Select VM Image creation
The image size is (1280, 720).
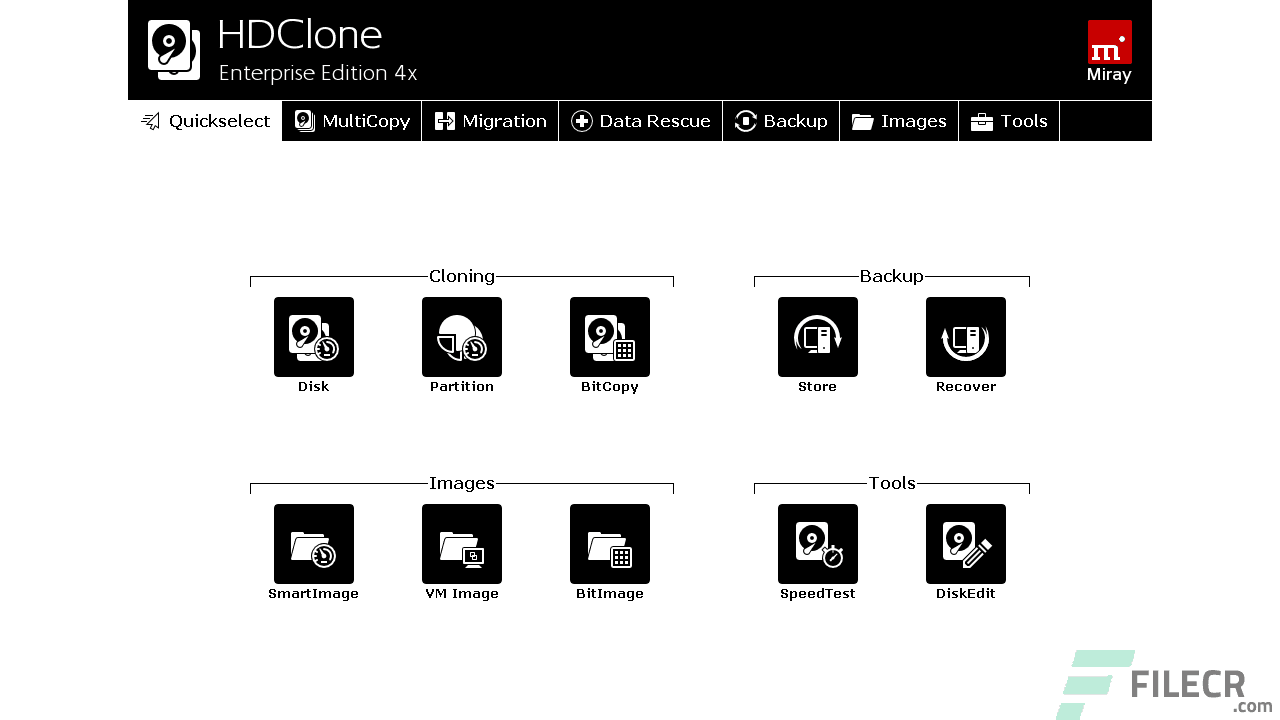point(461,544)
